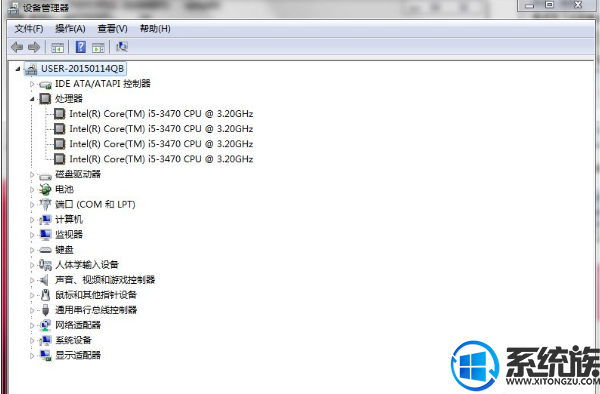Expand the 端口 (COM 和 LPT) node

point(32,205)
